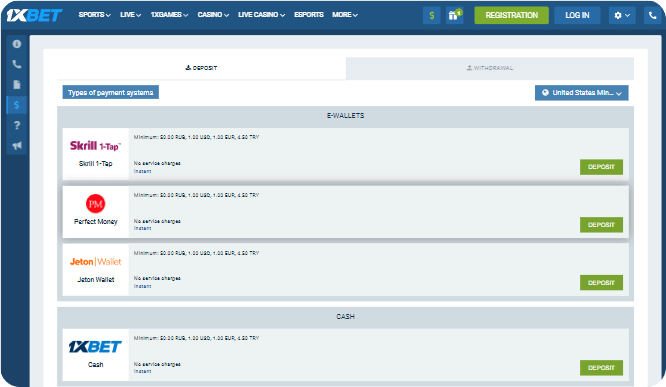Viewport: 666px width, 387px height.
Task: Open the United States country dropdown
Action: tap(581, 93)
